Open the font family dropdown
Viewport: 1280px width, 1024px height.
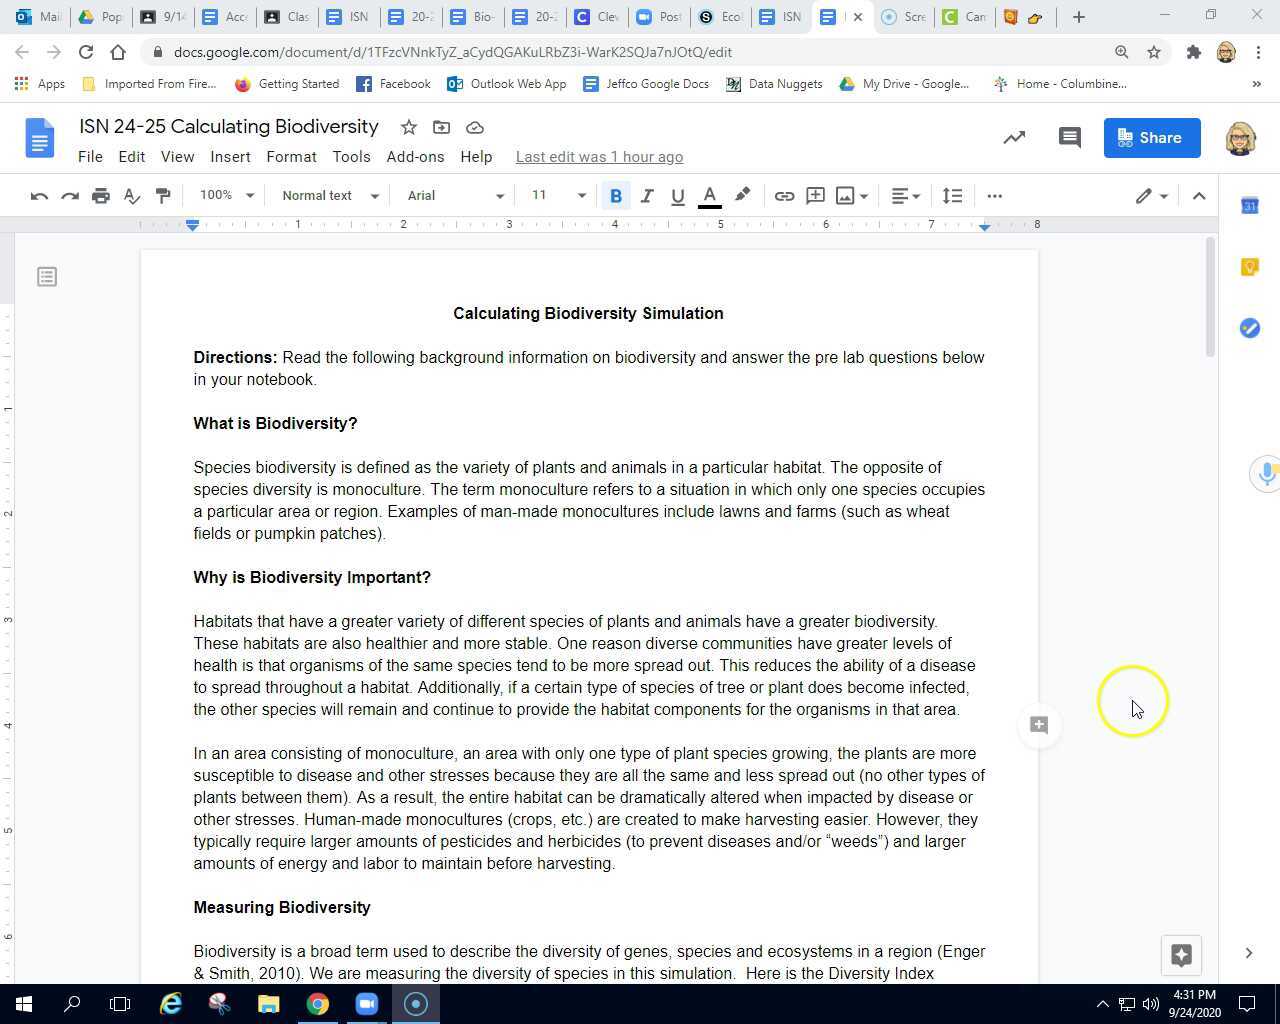(455, 195)
